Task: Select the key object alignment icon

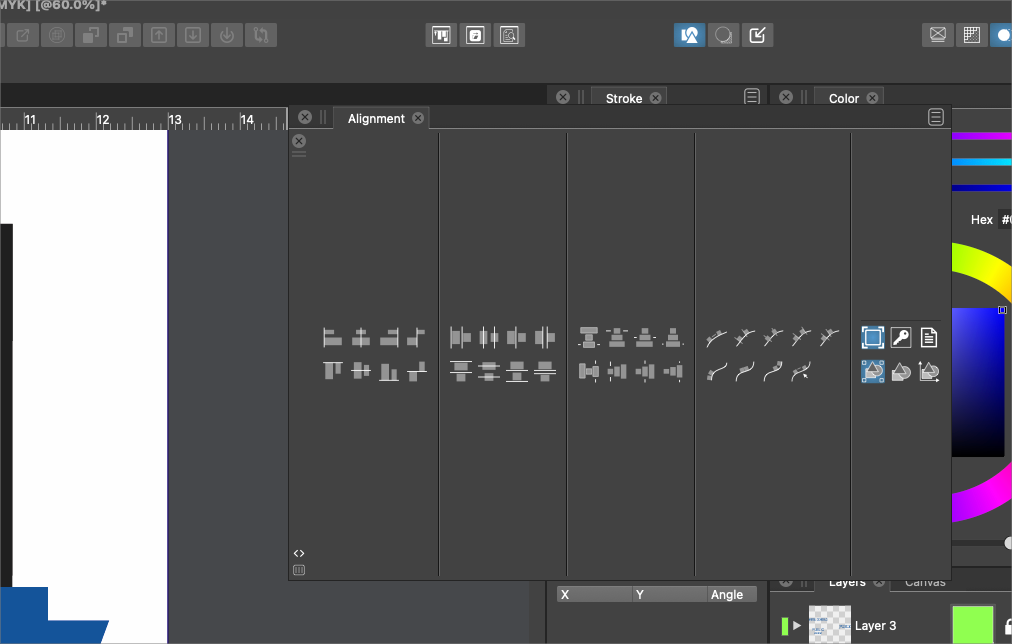Action: (x=901, y=338)
